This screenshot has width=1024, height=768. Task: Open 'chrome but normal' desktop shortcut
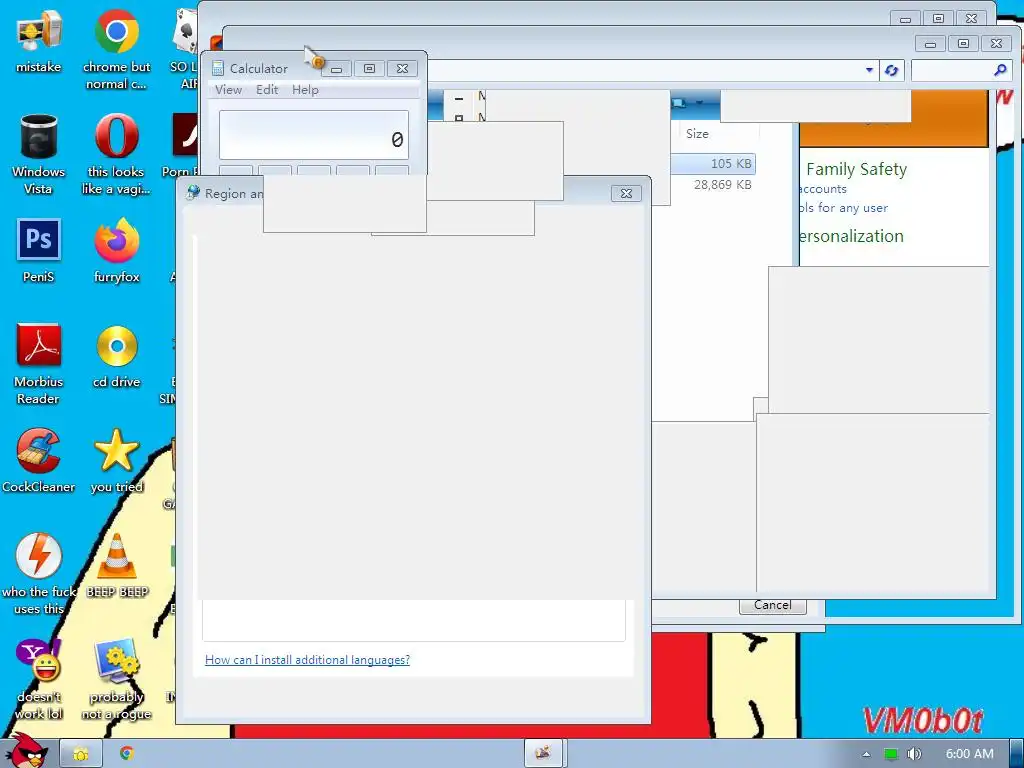tap(116, 49)
